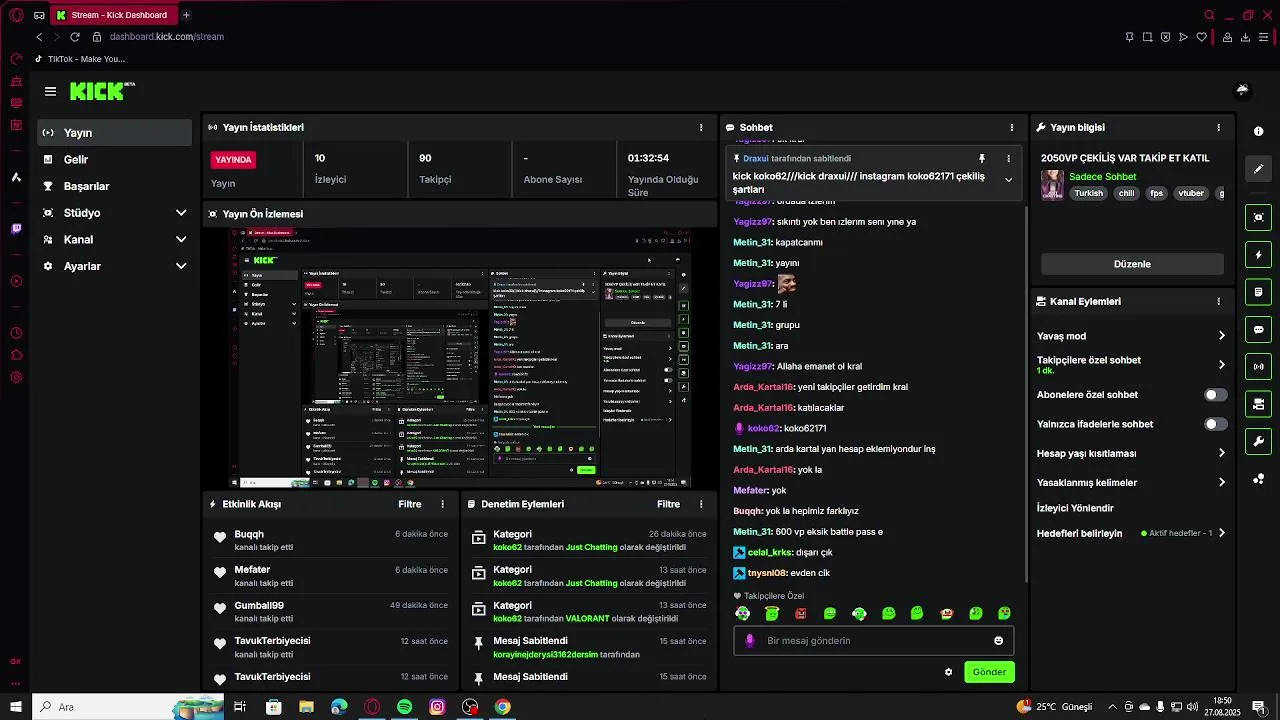The image size is (1280, 720).
Task: Click chat panel scrollbar
Action: point(1026,395)
